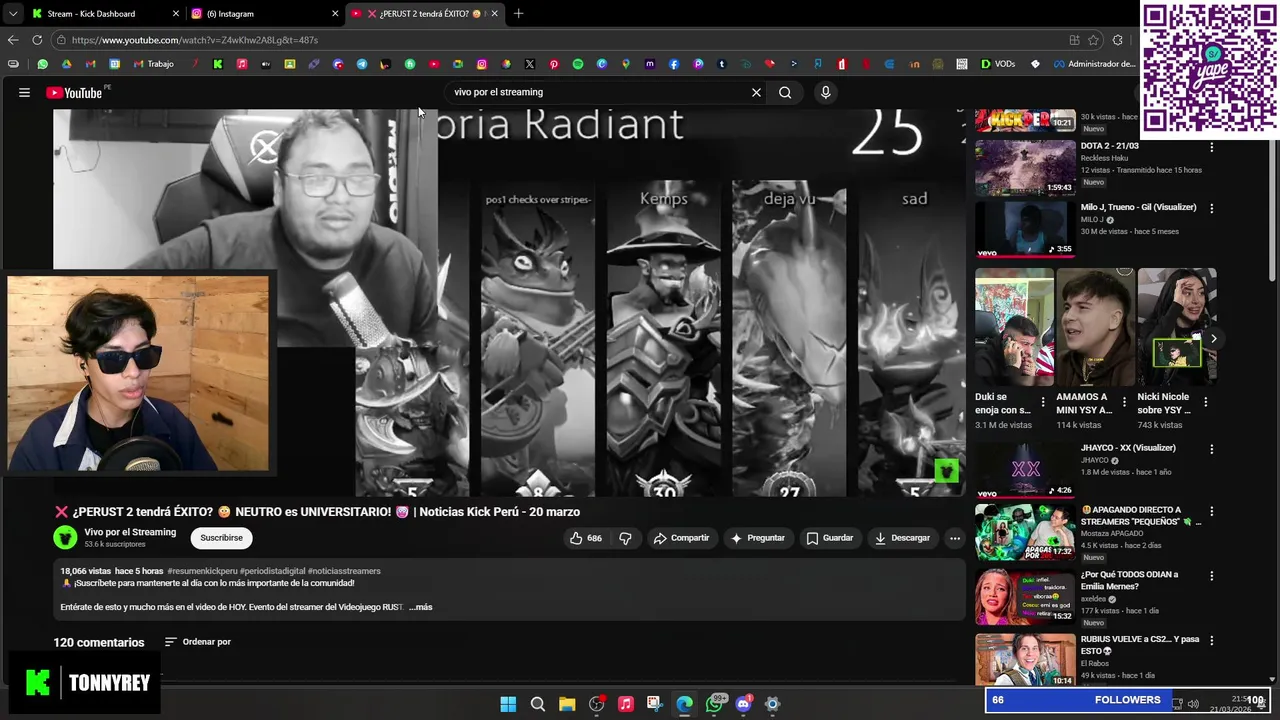1280x720 pixels.
Task: Open APAGANDO DIRECTO A STREAMERS "PEQUEÑOS" video
Action: (1025, 532)
